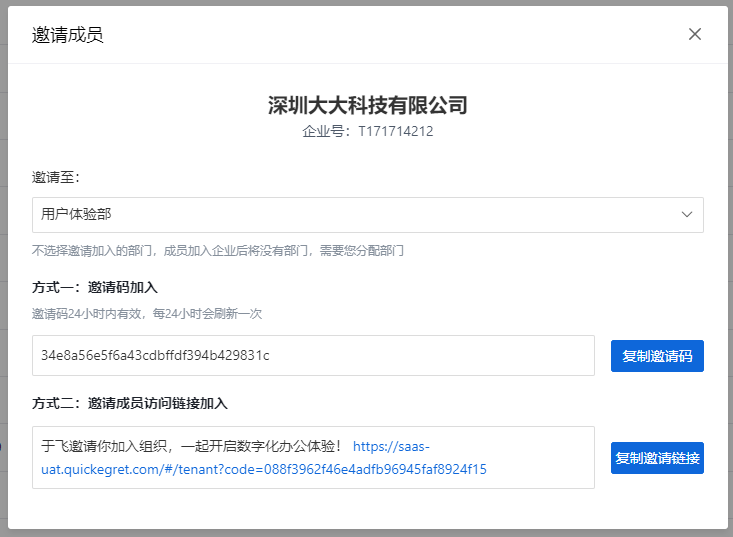Image resolution: width=733 pixels, height=537 pixels.
Task: Click the enterprise number T171714212
Action: [x=395, y=131]
